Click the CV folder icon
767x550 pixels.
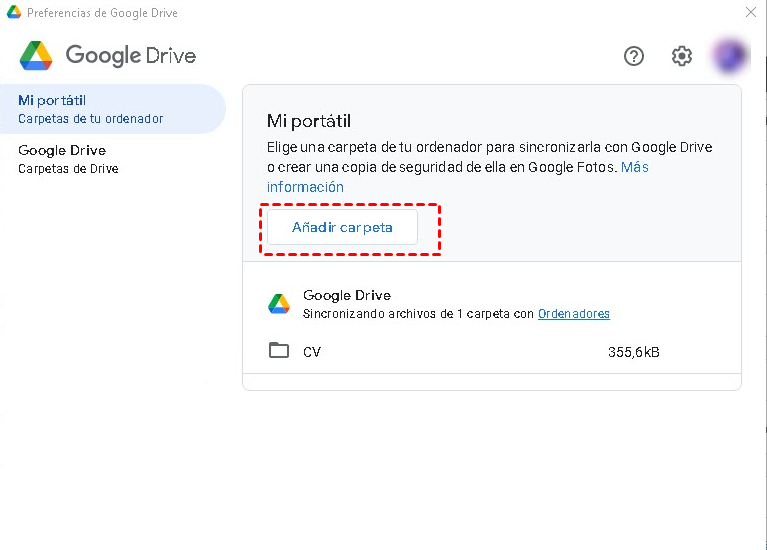click(279, 351)
